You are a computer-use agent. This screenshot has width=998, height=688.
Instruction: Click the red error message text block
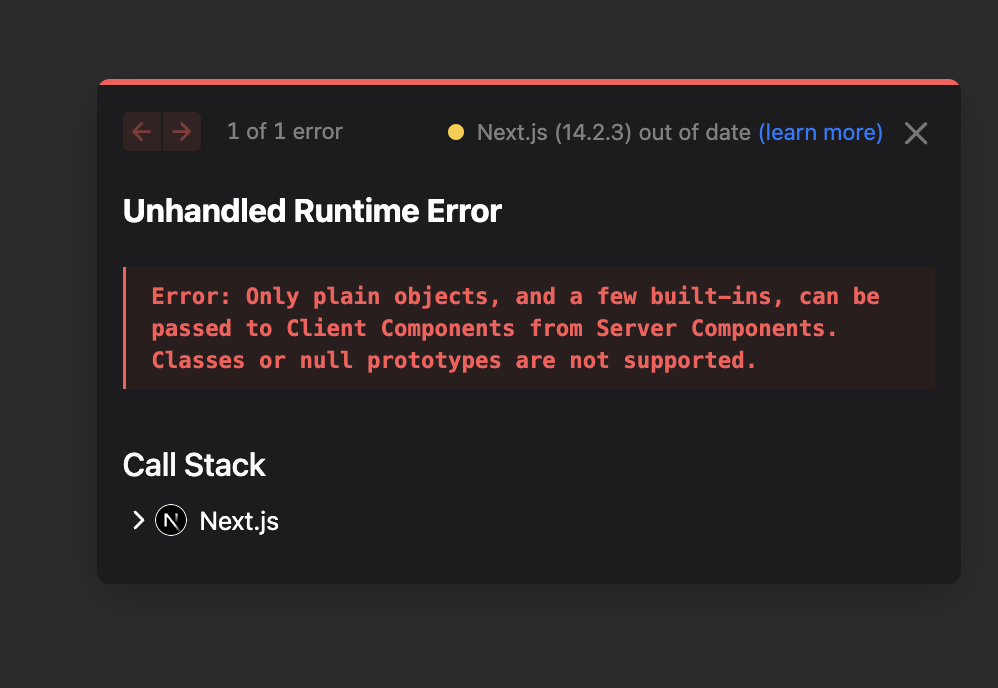(529, 328)
